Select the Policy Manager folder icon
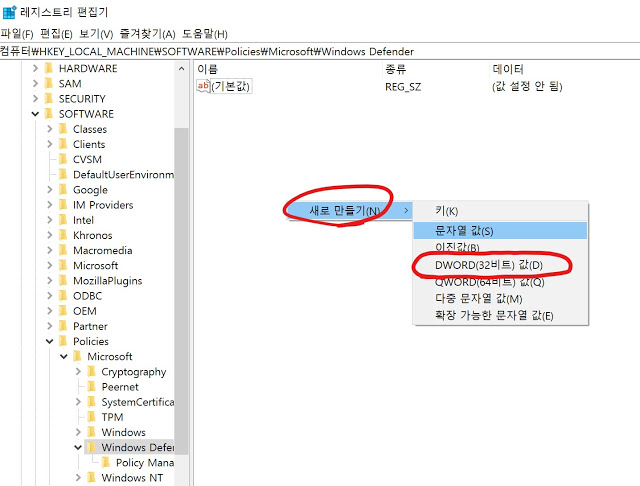 click(106, 462)
